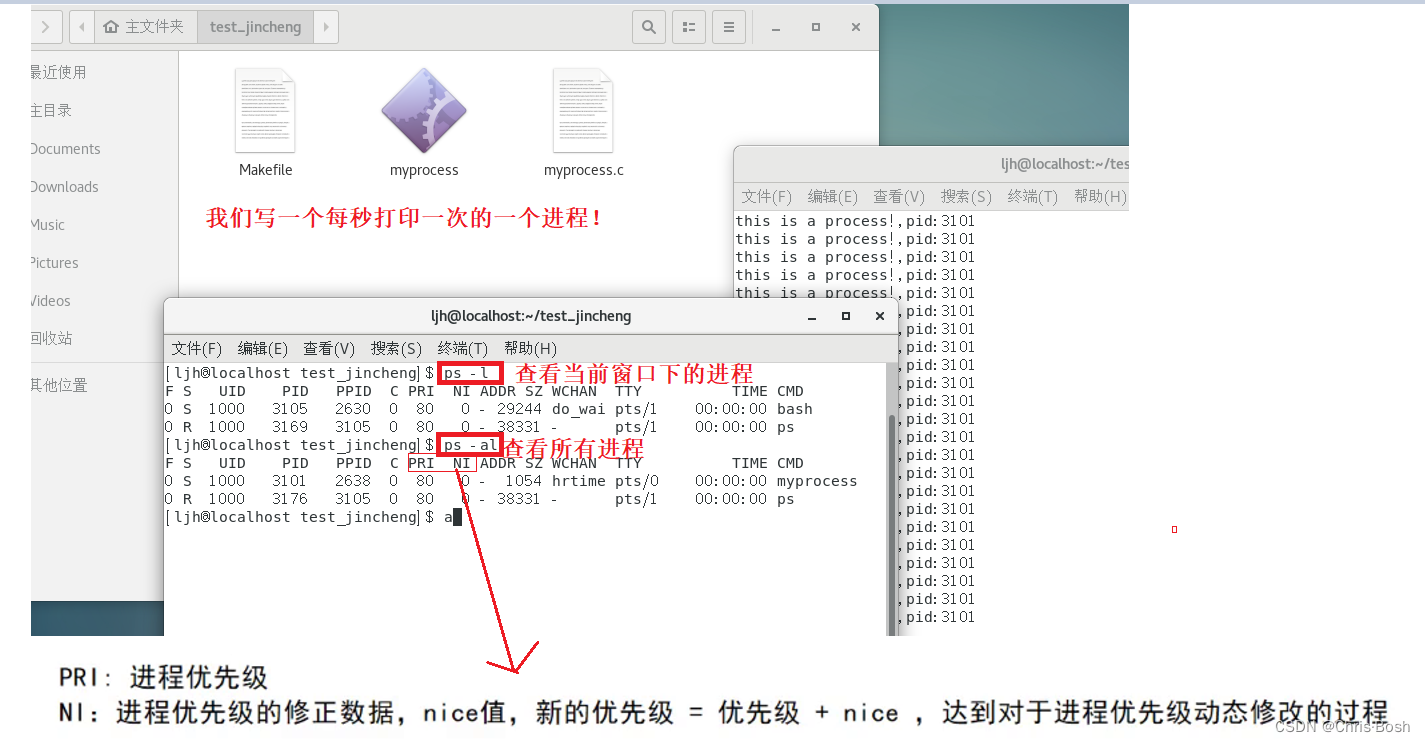Image resolution: width=1425 pixels, height=742 pixels.
Task: Switch file manager view mode button
Action: tap(688, 27)
